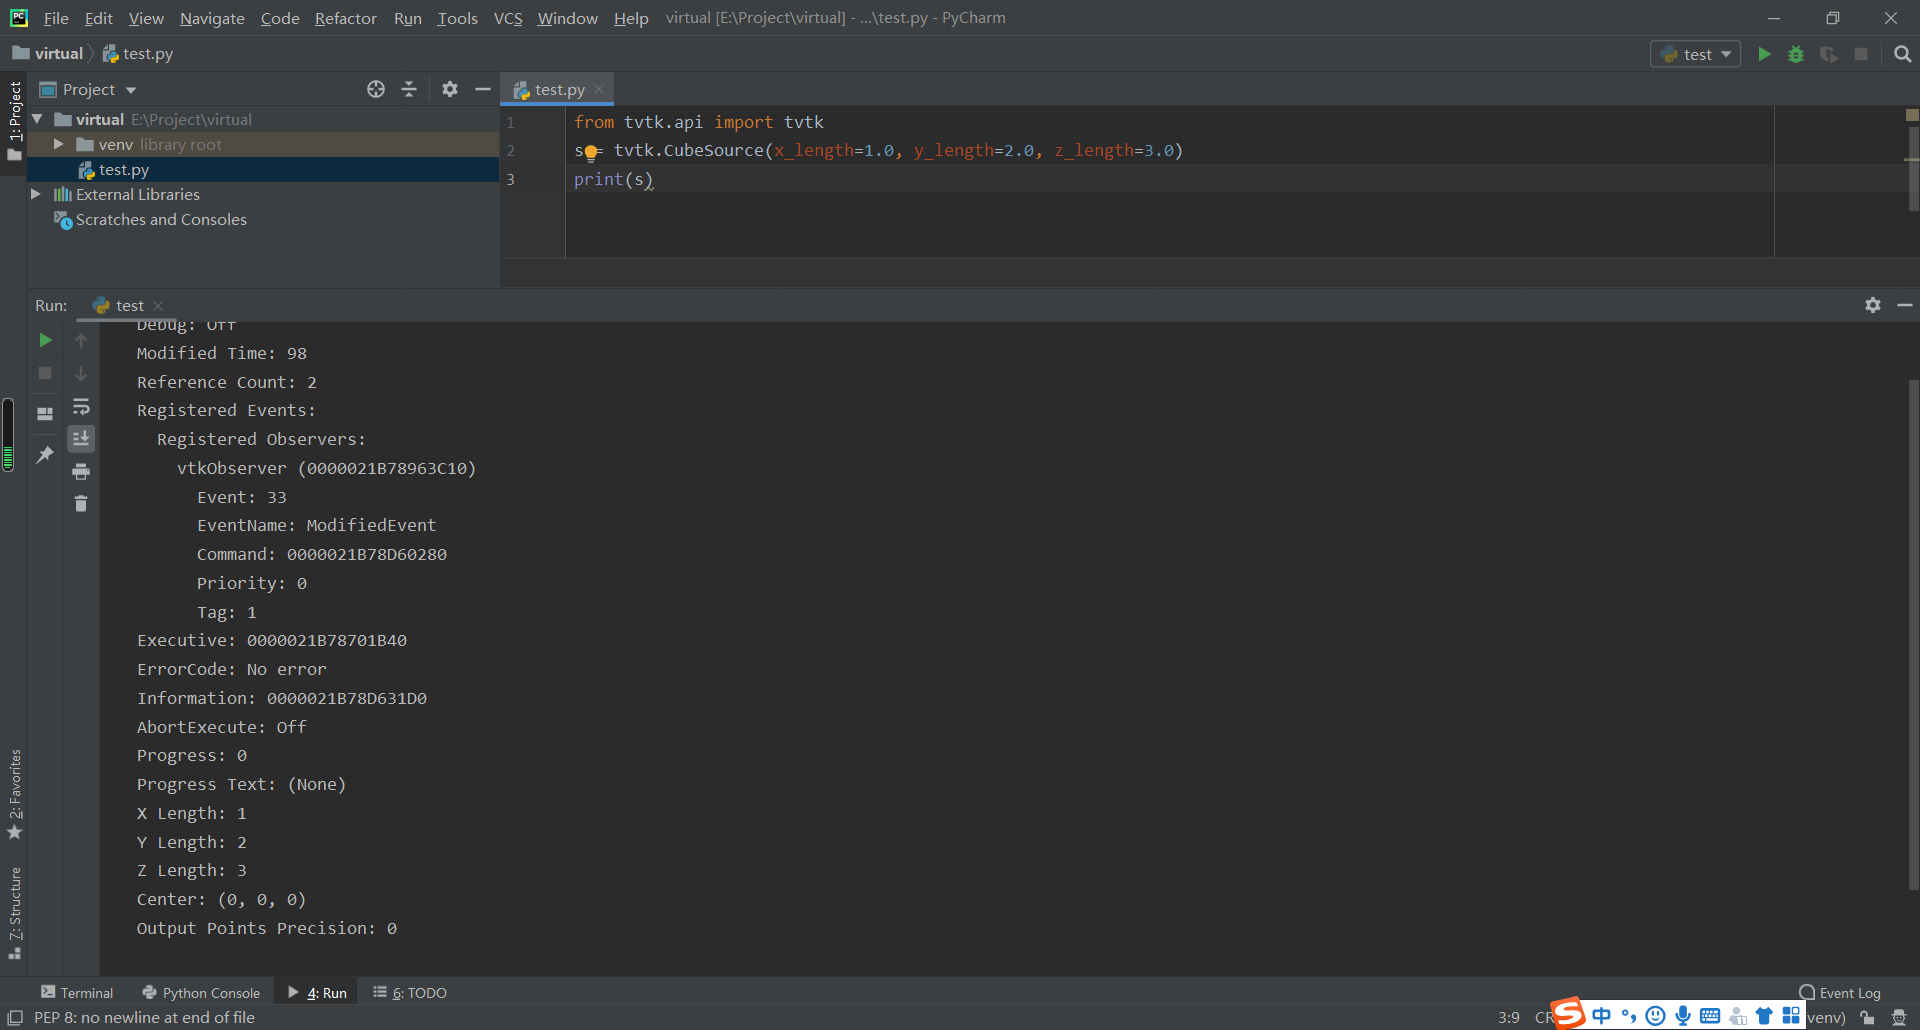Expand External Libraries tree node
Viewport: 1920px width, 1030px height.
point(37,194)
